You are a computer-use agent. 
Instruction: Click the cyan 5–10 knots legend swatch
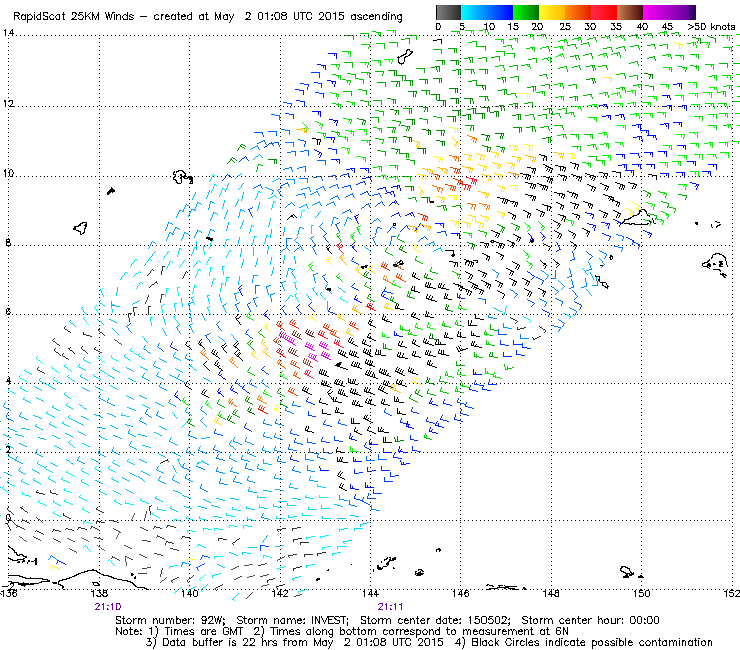pos(474,12)
